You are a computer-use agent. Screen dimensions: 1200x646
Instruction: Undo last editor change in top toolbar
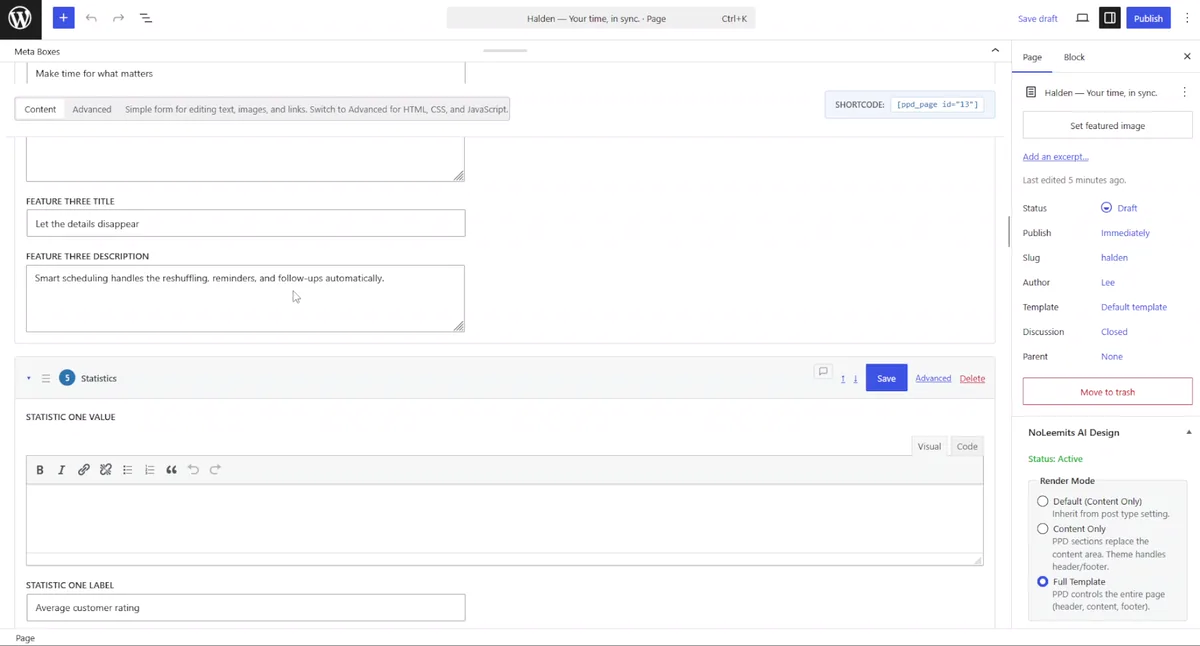(91, 18)
